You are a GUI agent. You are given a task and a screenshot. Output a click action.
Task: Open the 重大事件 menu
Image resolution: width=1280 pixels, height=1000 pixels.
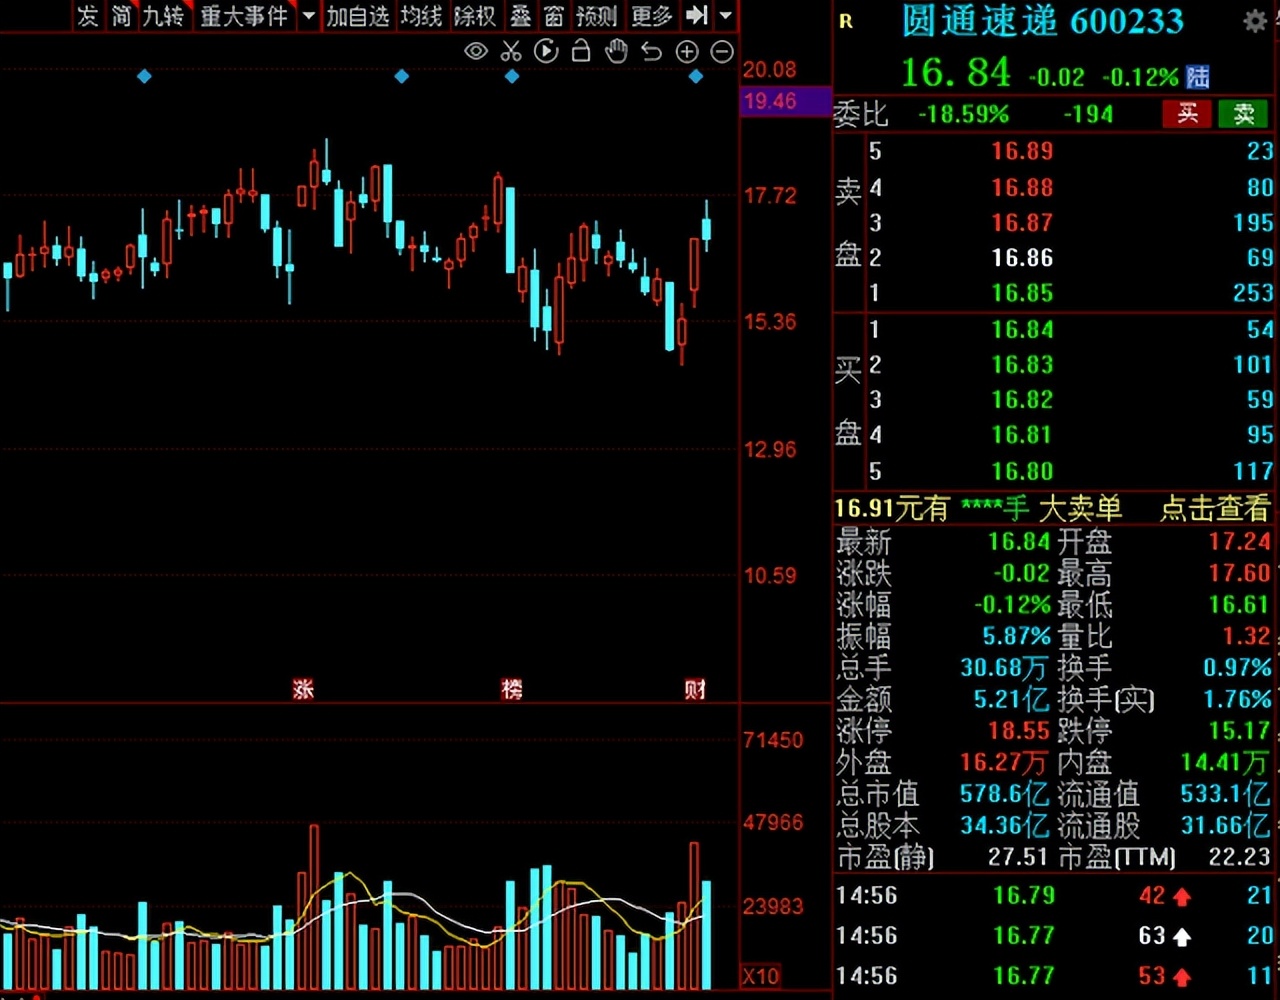coord(244,16)
